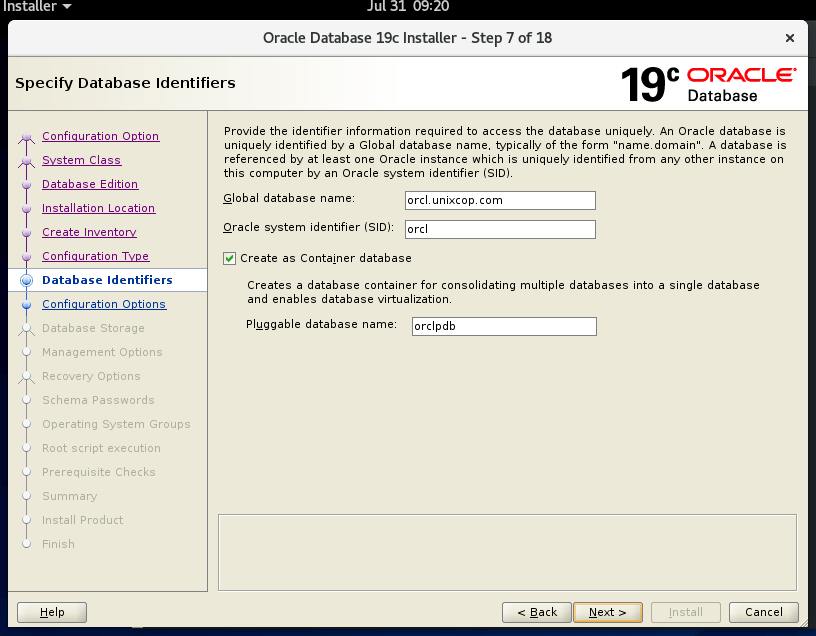Click the Operating System Groups step text
The width and height of the screenshot is (816, 636).
116,424
